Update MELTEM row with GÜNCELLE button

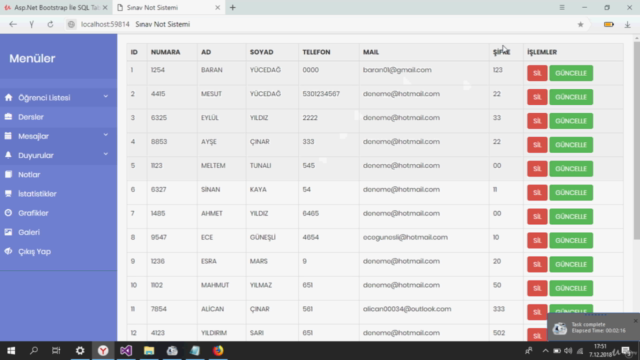(x=571, y=169)
